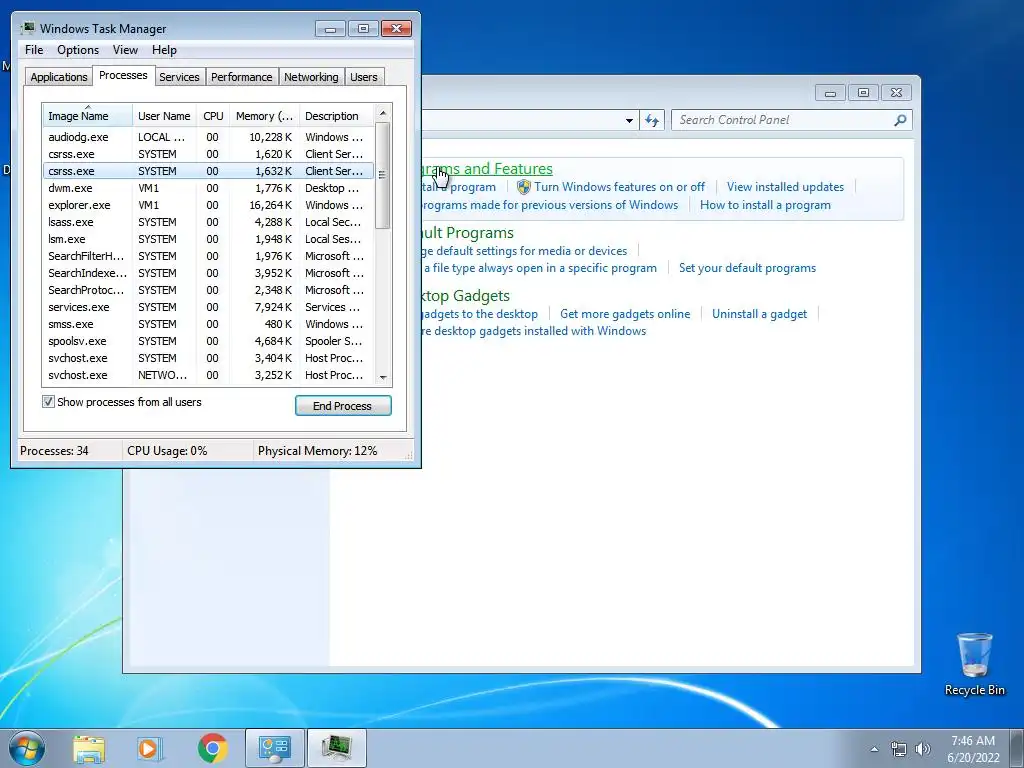1024x768 pixels.
Task: Close the Control Panel window
Action: tap(896, 93)
